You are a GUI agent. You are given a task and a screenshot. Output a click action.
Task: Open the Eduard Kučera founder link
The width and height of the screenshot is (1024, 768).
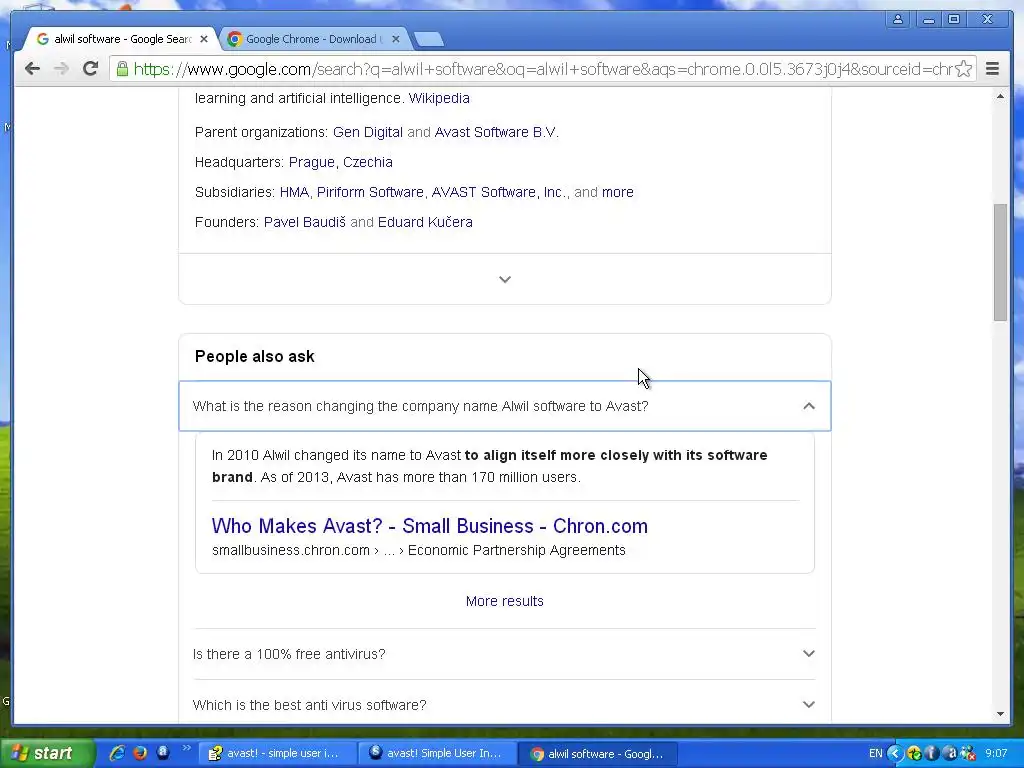425,222
